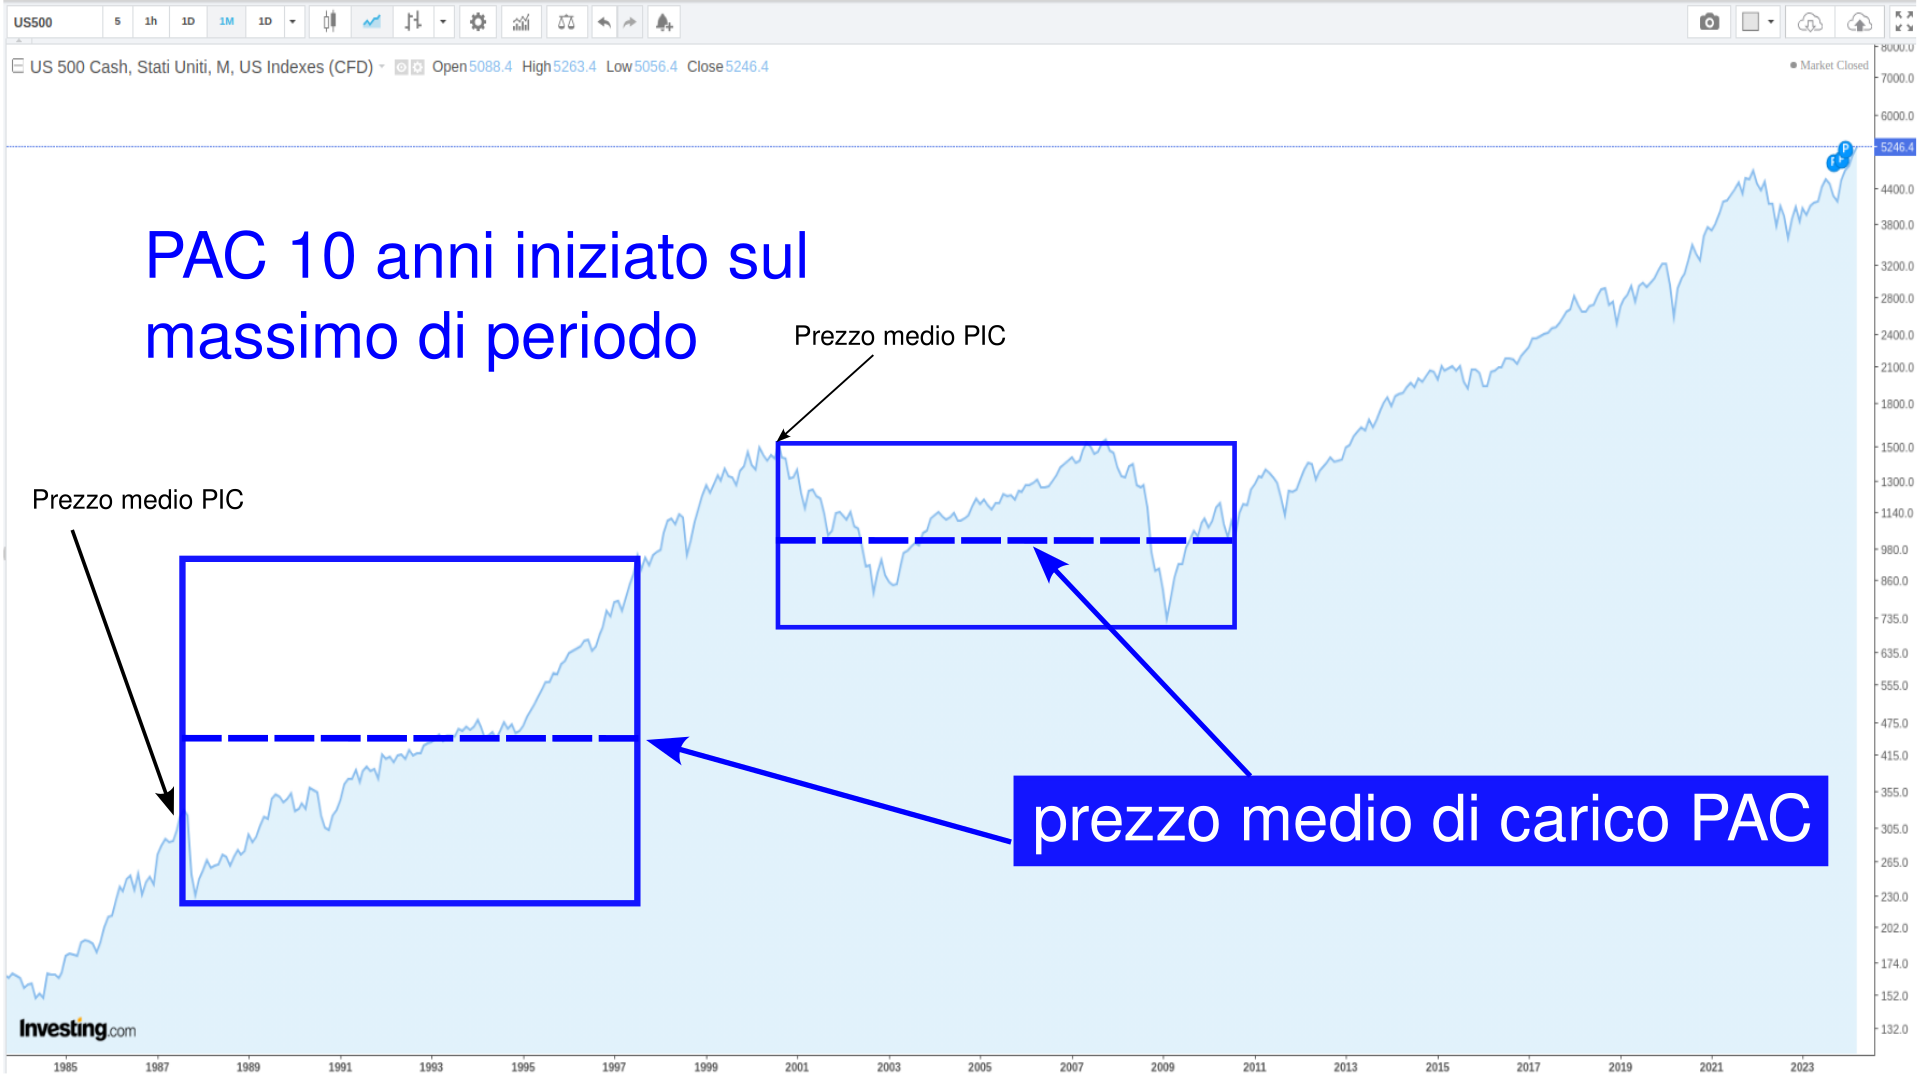This screenshot has width=1920, height=1080.
Task: Switch to the 1M timeframe
Action: (226, 21)
